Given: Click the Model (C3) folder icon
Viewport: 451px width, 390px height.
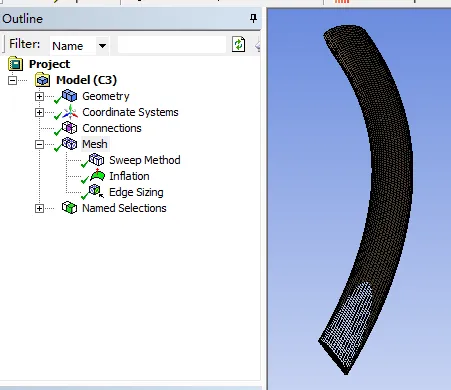Looking at the screenshot, I should click(x=43, y=80).
